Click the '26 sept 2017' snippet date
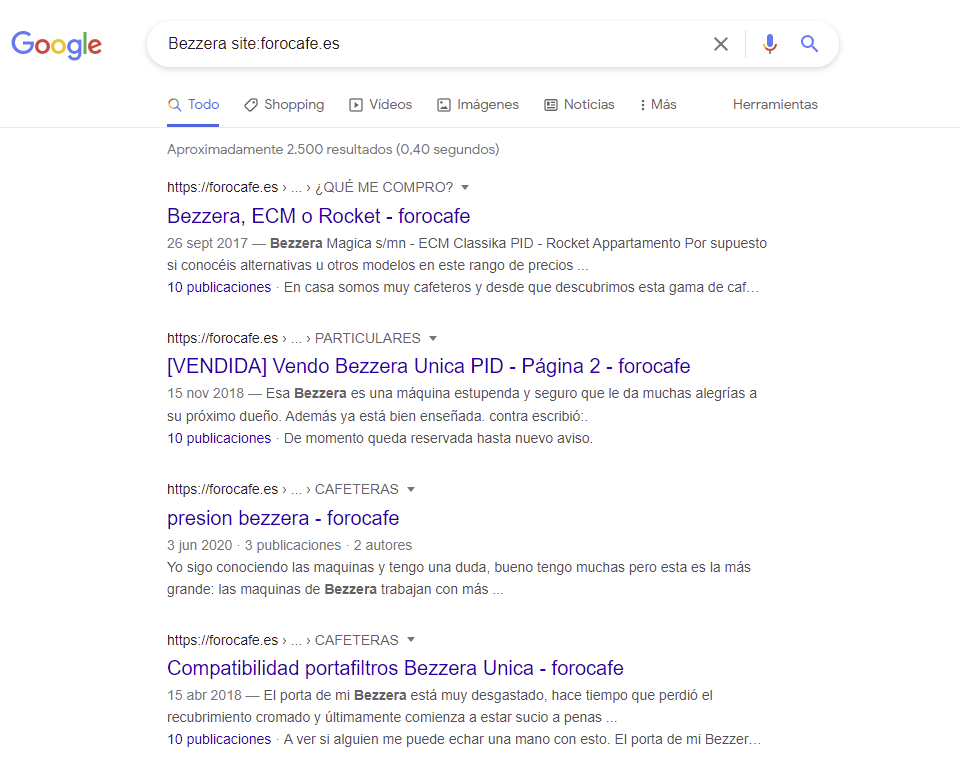 coord(207,244)
